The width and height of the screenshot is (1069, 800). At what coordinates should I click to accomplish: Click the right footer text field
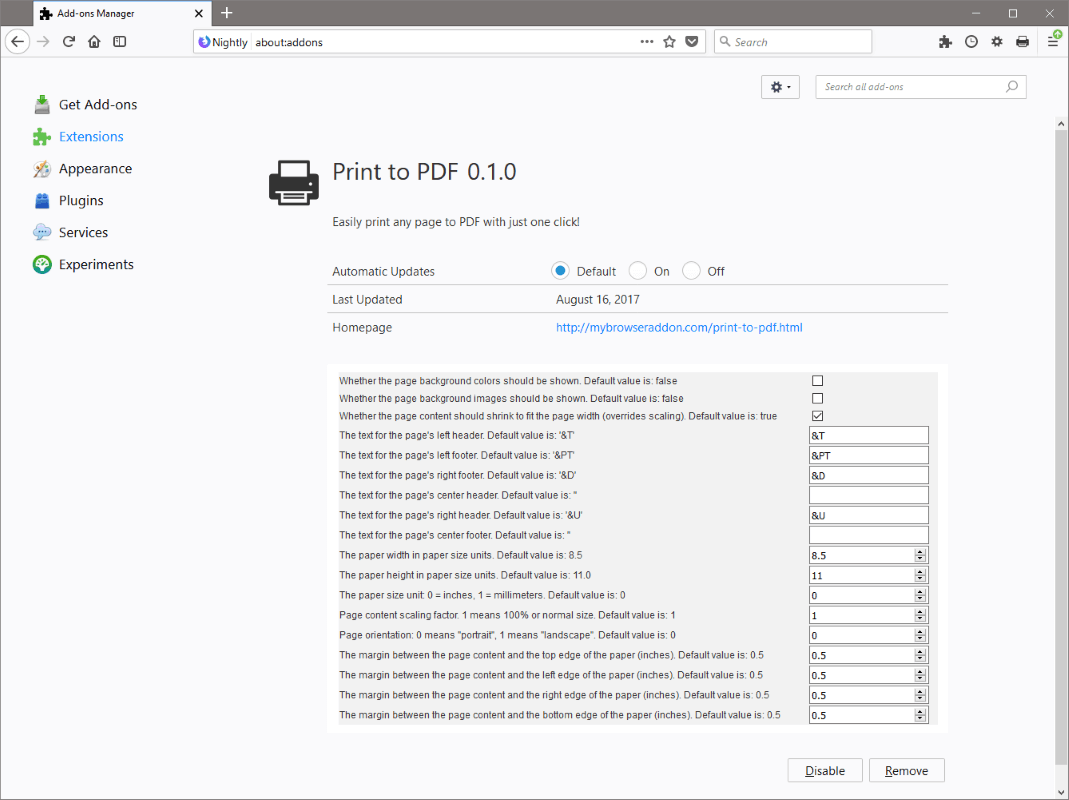(869, 475)
